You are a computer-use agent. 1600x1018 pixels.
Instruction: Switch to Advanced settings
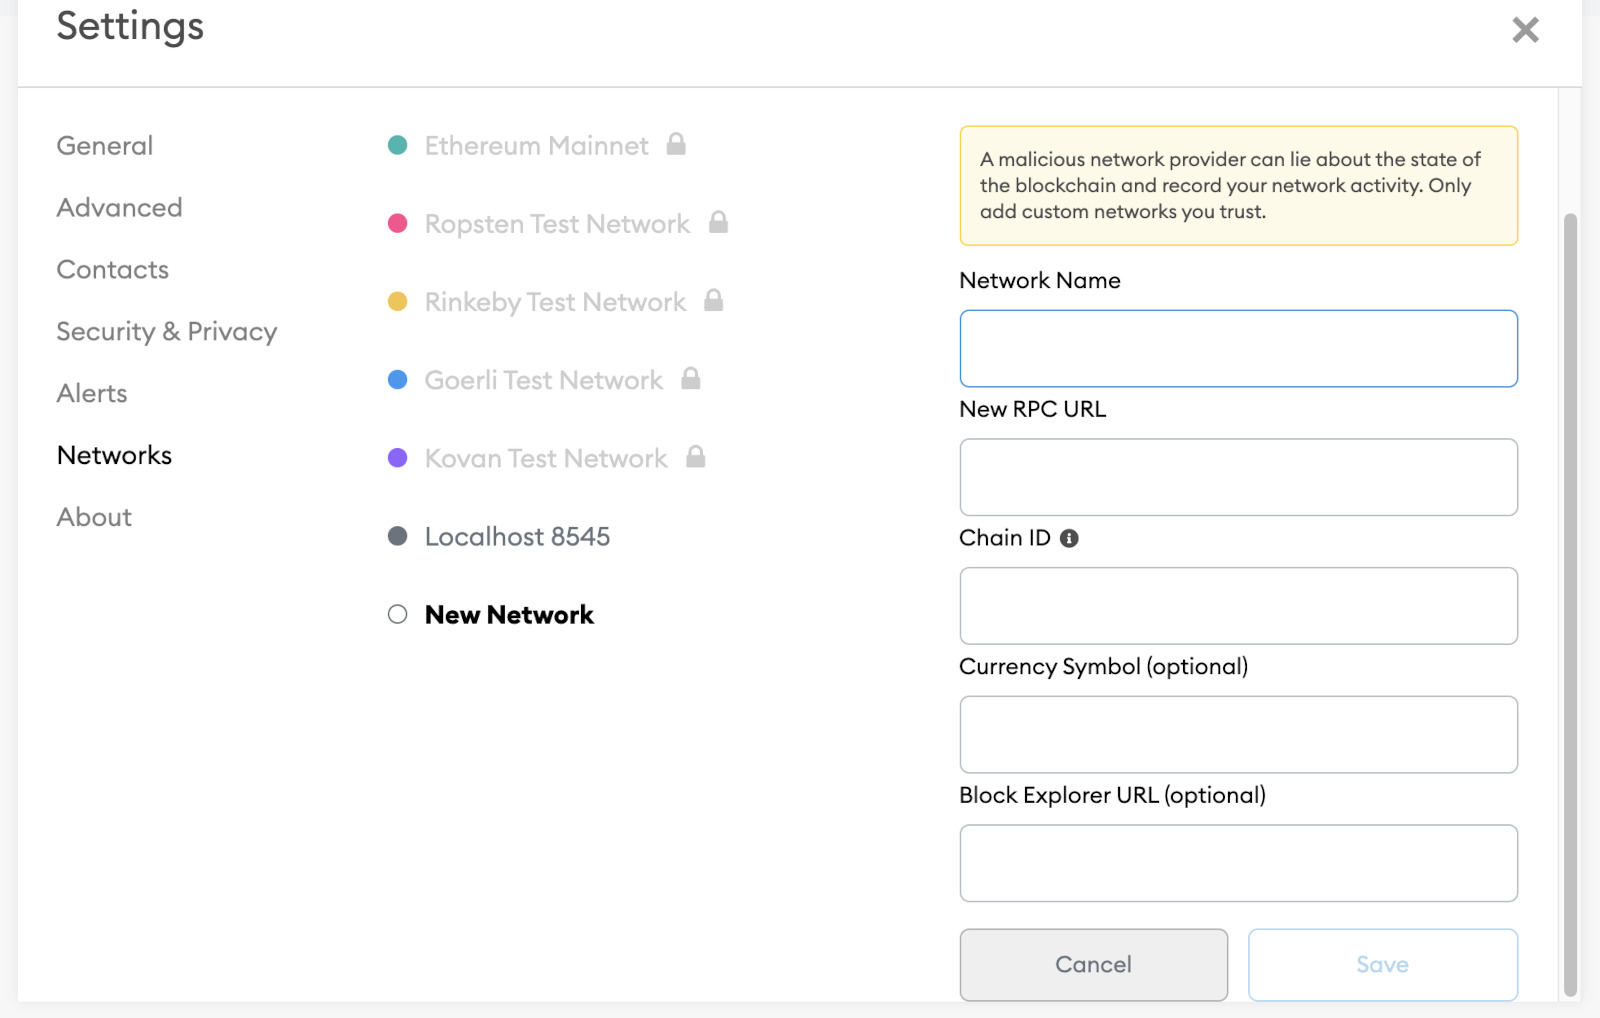click(x=119, y=208)
